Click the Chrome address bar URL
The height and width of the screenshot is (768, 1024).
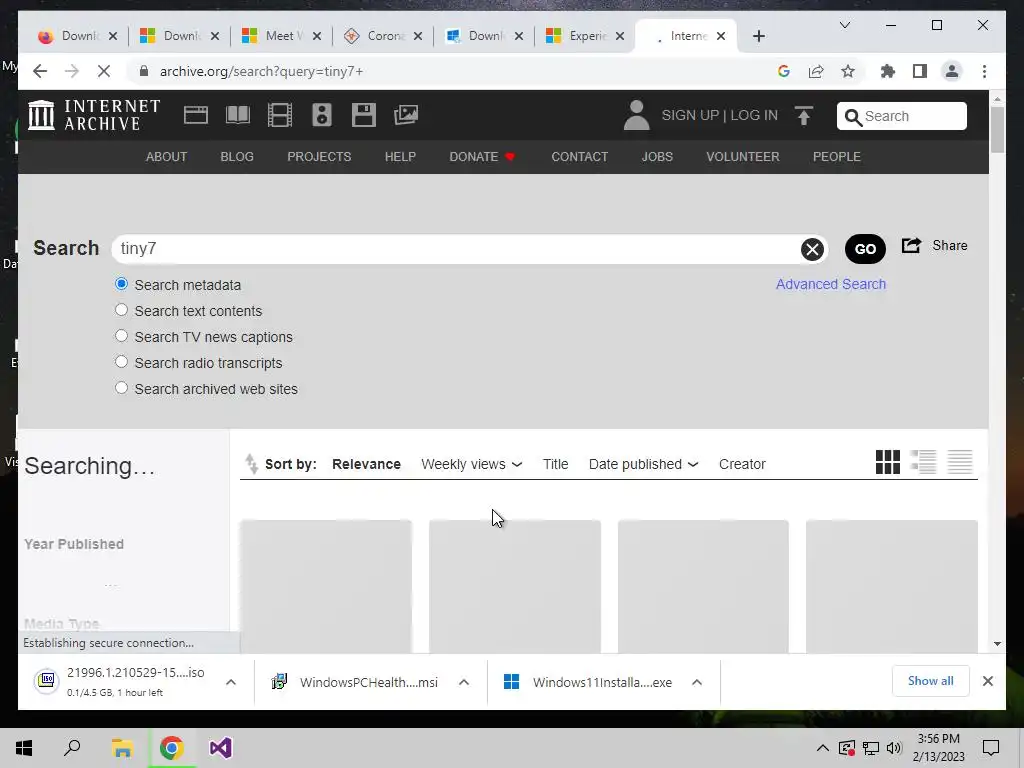pyautogui.click(x=261, y=71)
